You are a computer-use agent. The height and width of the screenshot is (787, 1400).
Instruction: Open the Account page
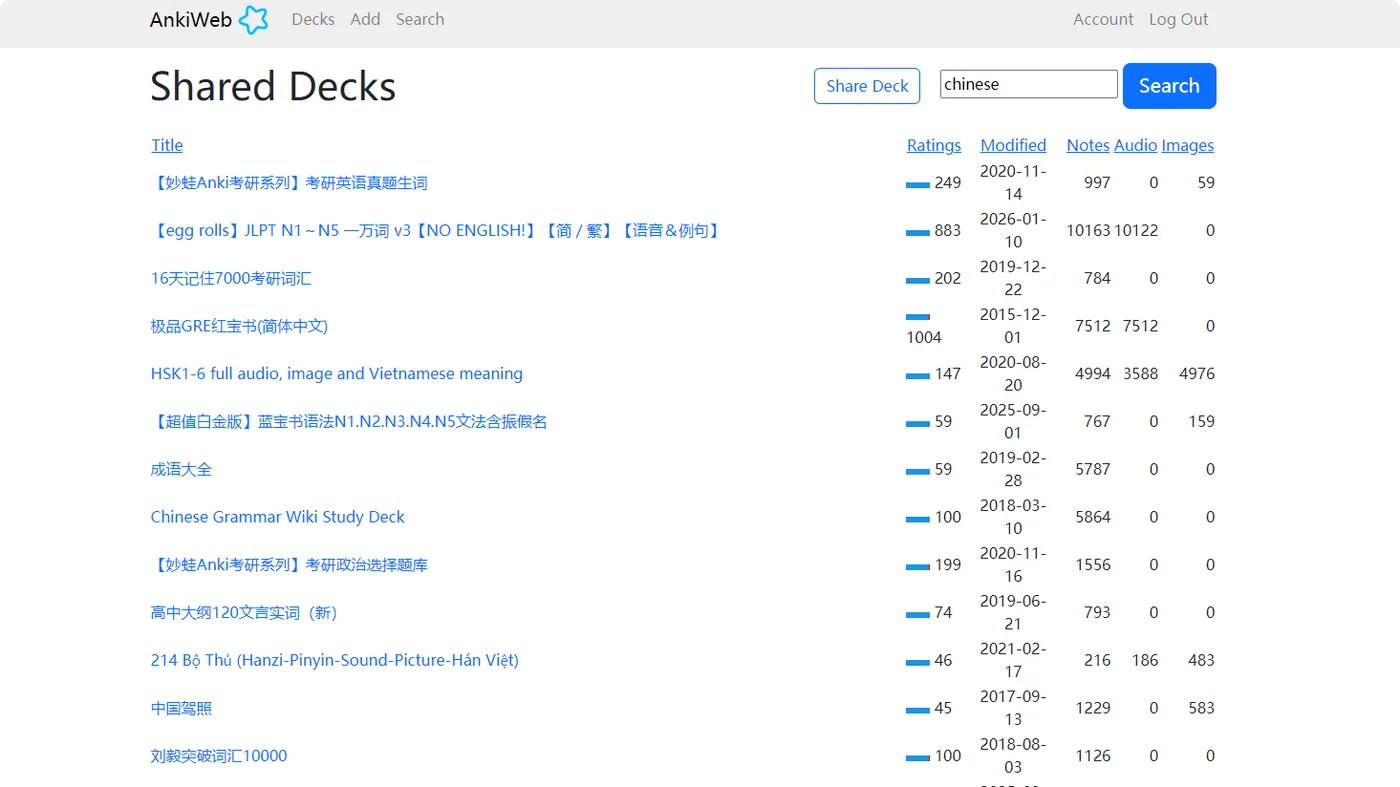(x=1103, y=19)
